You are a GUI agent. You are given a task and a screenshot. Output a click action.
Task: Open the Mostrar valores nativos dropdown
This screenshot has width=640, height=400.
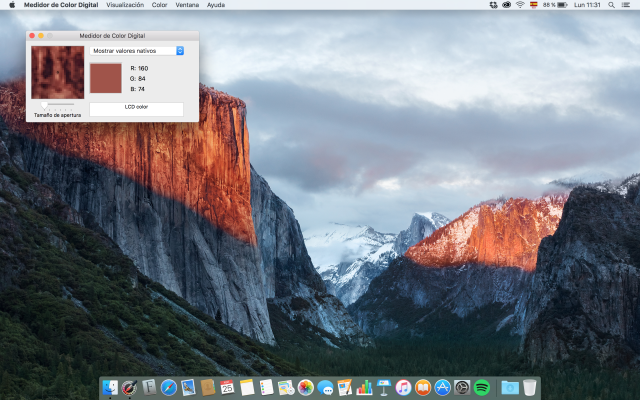pyautogui.click(x=137, y=50)
